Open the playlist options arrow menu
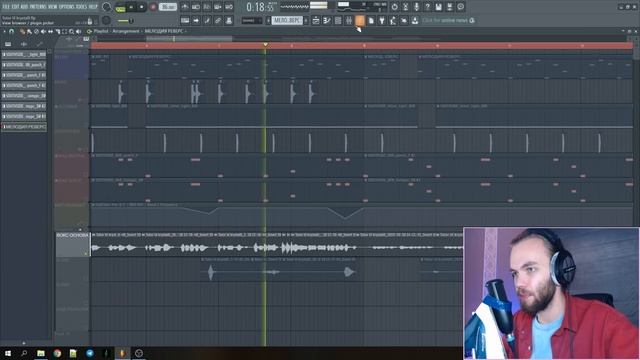 point(4,31)
